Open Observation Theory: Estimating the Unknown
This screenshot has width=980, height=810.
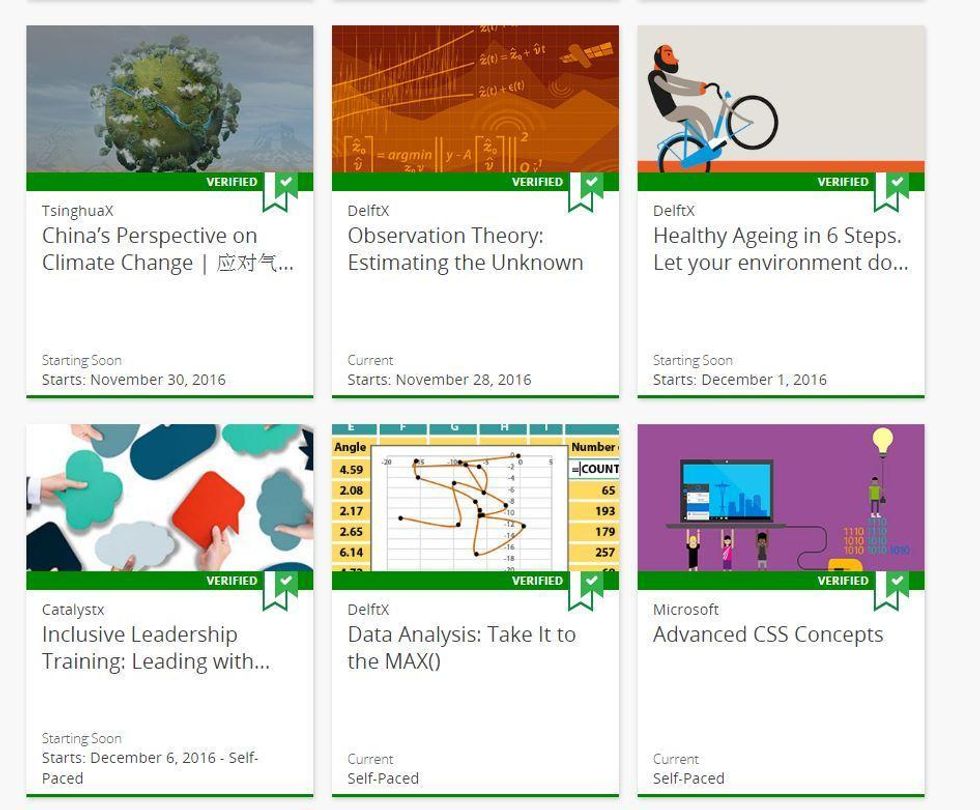tap(465, 249)
